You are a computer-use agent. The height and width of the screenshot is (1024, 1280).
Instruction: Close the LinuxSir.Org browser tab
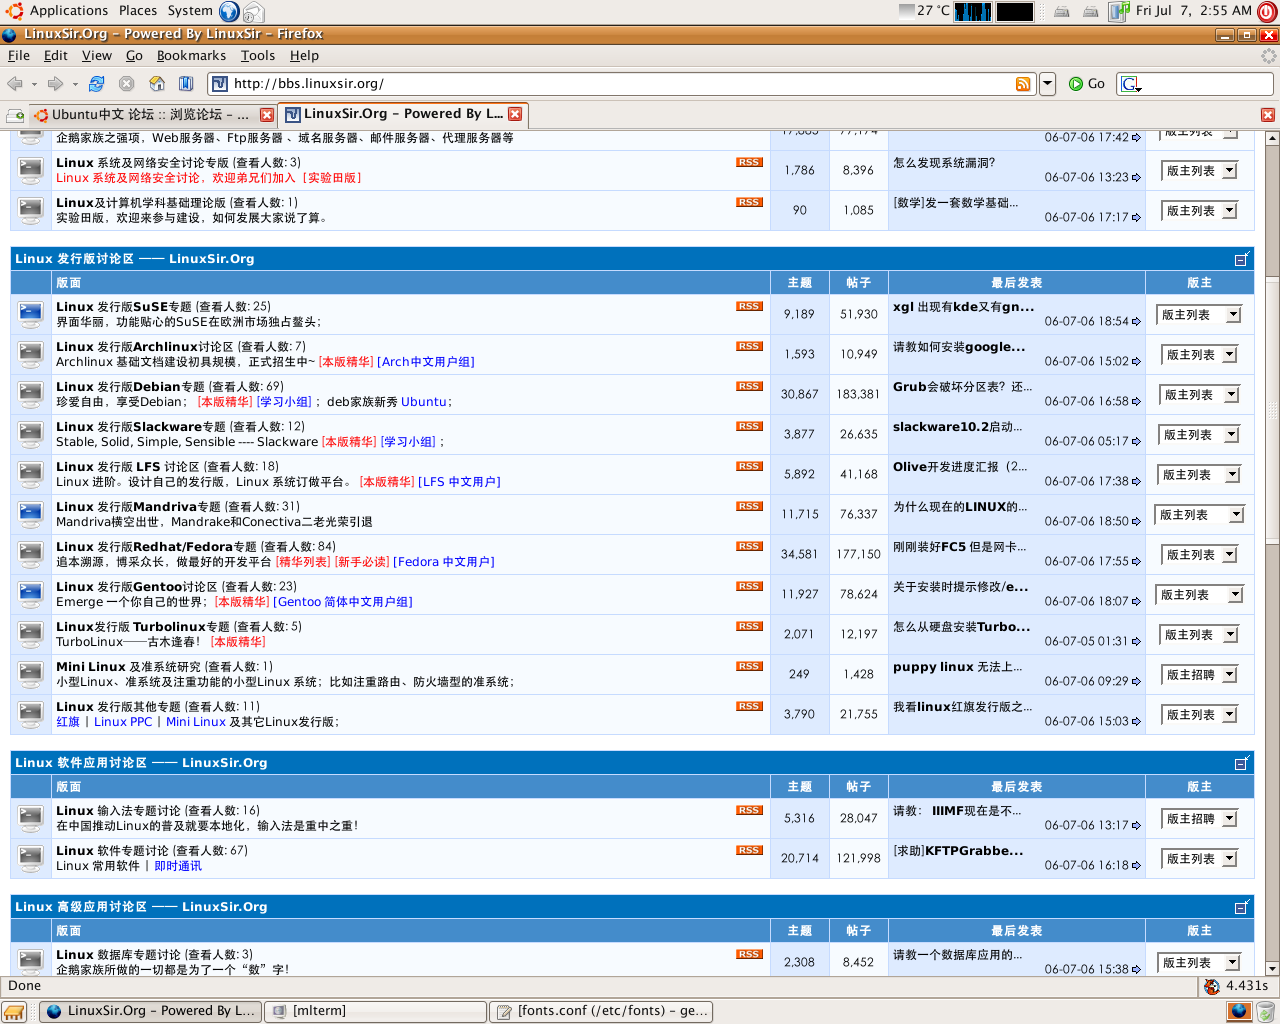click(515, 114)
